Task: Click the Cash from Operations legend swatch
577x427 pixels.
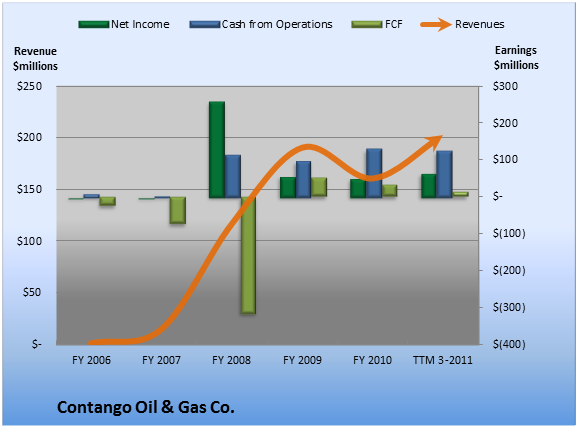Action: click(x=205, y=24)
